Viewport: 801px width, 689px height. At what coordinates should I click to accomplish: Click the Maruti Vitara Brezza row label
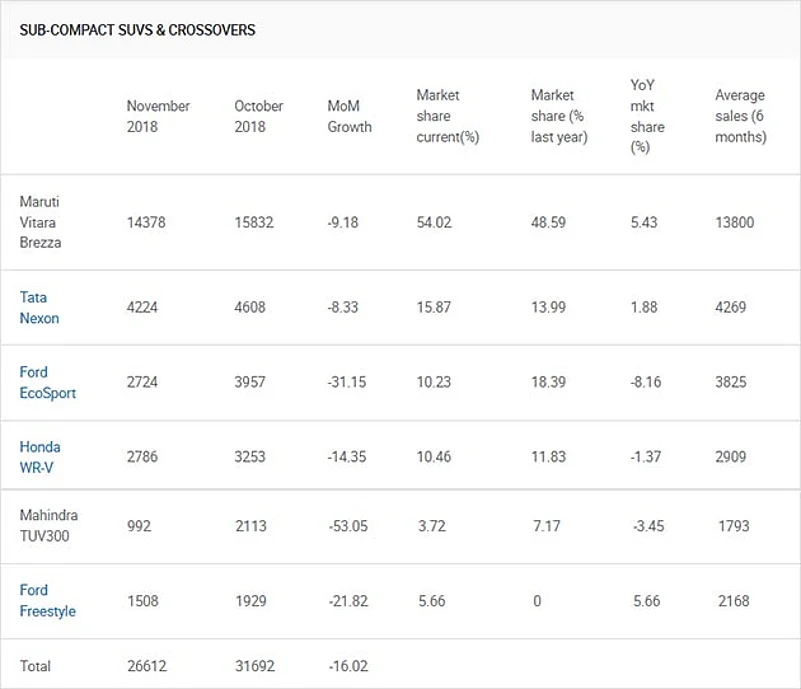[x=40, y=222]
